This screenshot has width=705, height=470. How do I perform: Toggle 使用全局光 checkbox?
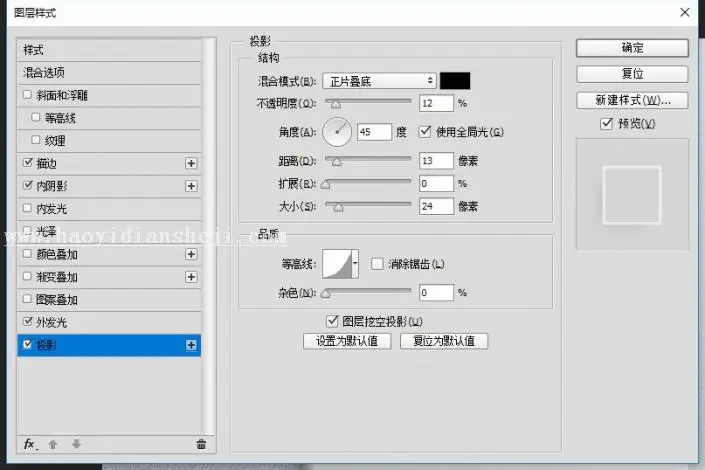425,131
